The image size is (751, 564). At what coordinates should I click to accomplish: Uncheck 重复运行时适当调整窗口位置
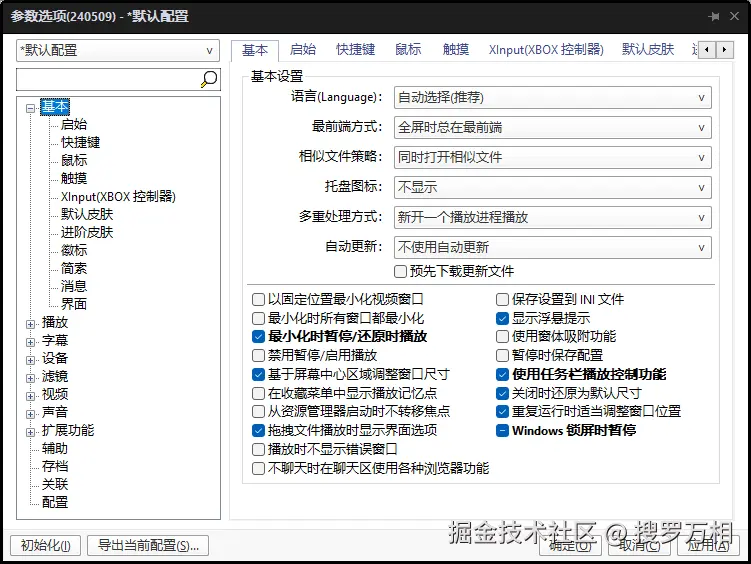click(x=502, y=412)
